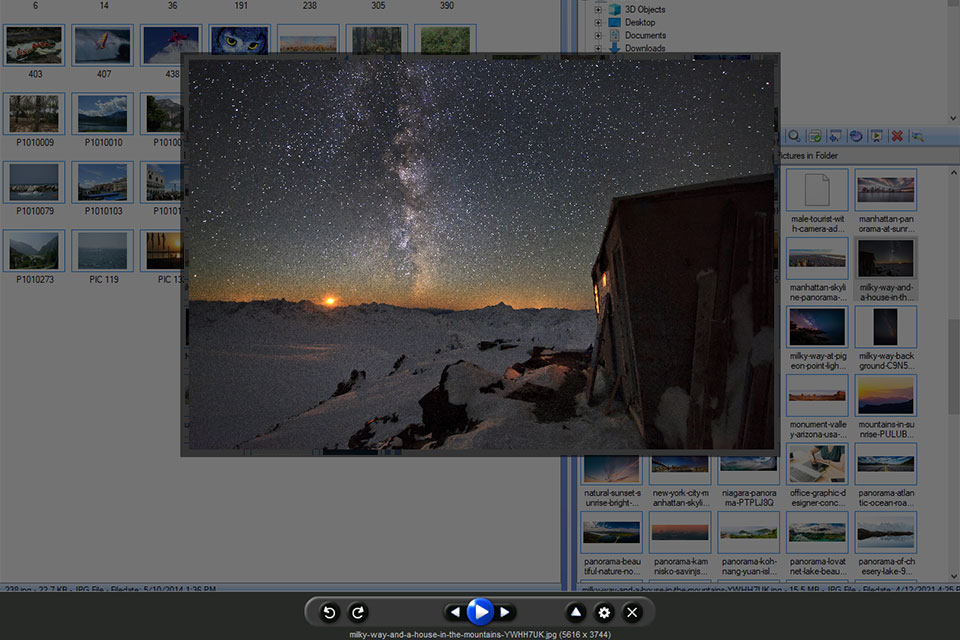The image size is (960, 640).
Task: Rotate image counterclockwise in slideshow bar
Action: pos(329,612)
